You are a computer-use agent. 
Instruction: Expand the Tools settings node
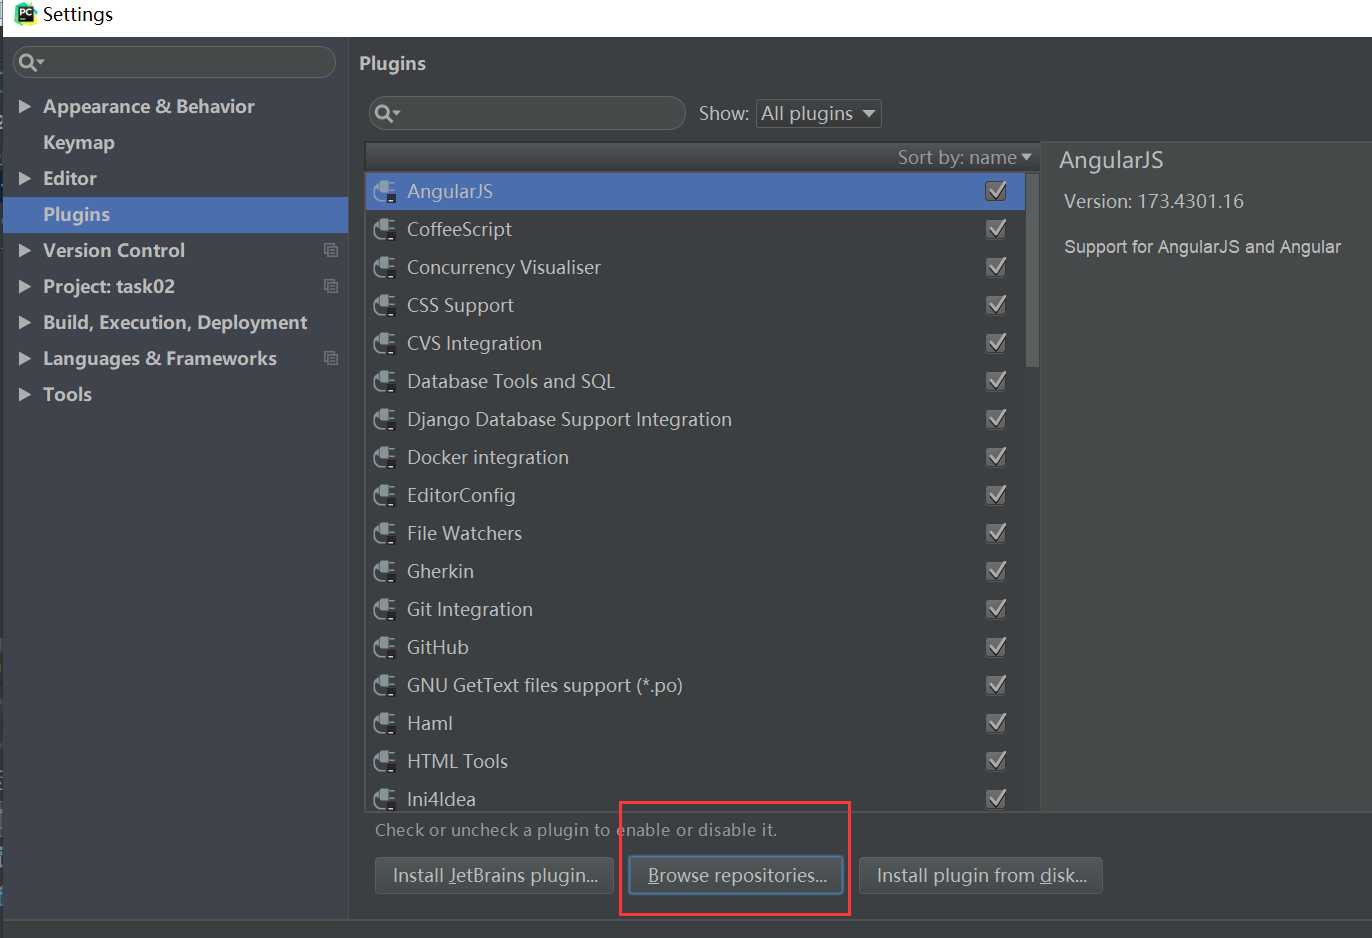tap(25, 394)
